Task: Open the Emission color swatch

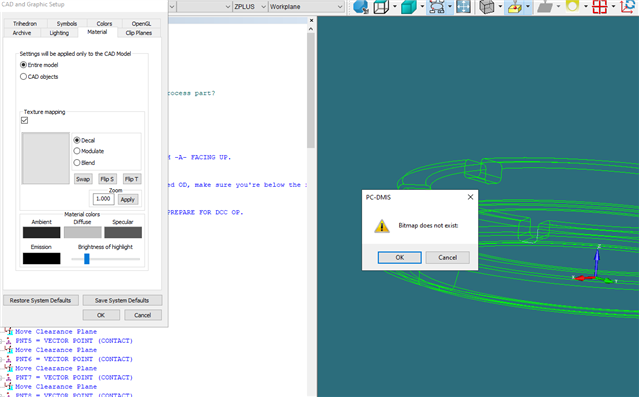Action: (x=42, y=258)
